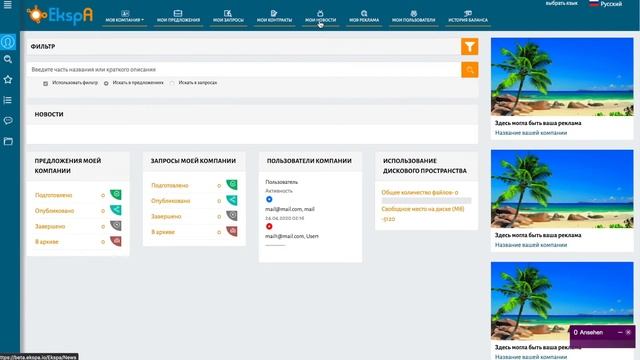Viewport: 640px width, 360px height.
Task: Click the Ansehen widget title
Action: [588, 332]
